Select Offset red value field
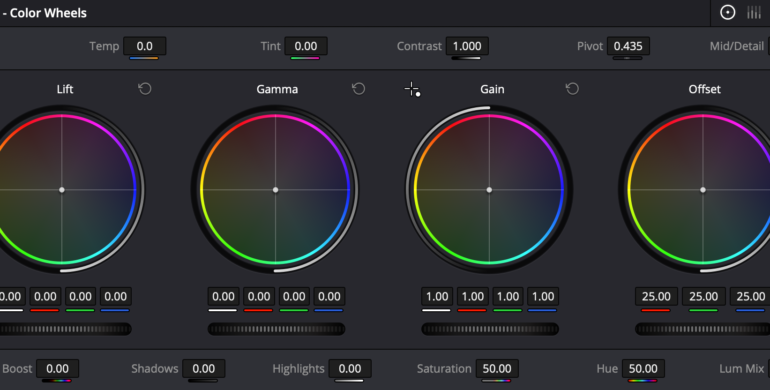This screenshot has width=770, height=390. coord(656,297)
